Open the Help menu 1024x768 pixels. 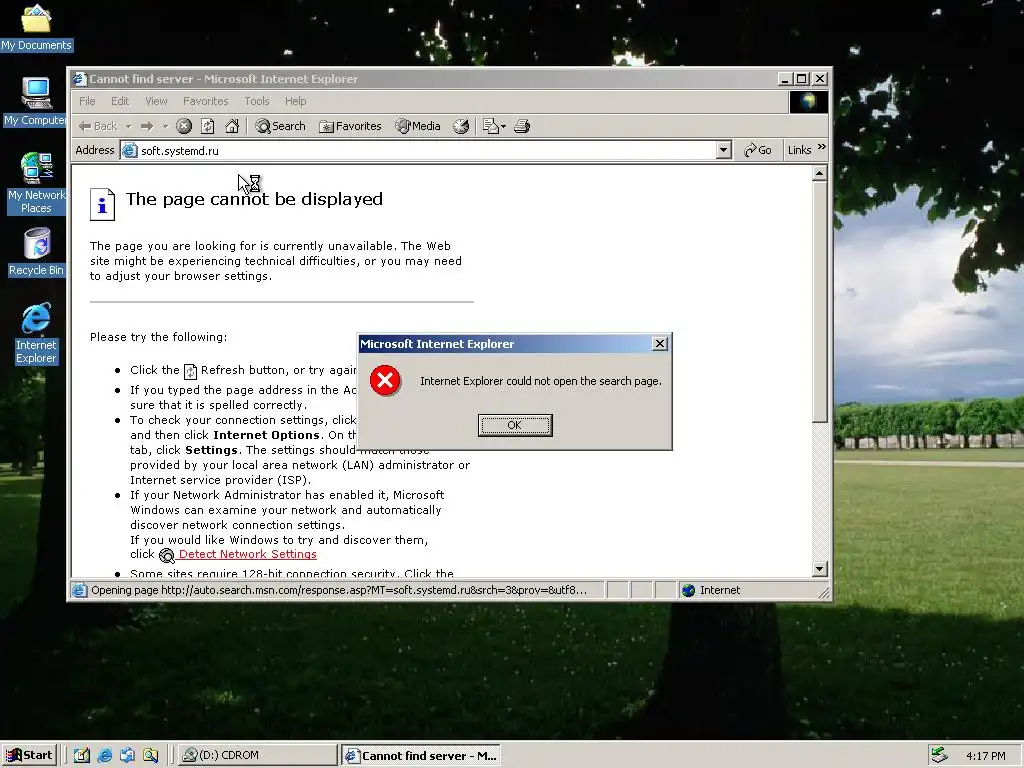pyautogui.click(x=295, y=101)
